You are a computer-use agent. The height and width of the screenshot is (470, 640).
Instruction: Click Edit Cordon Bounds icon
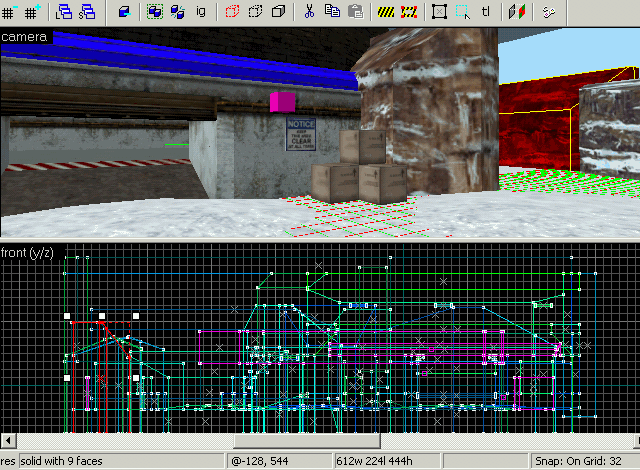[x=409, y=12]
